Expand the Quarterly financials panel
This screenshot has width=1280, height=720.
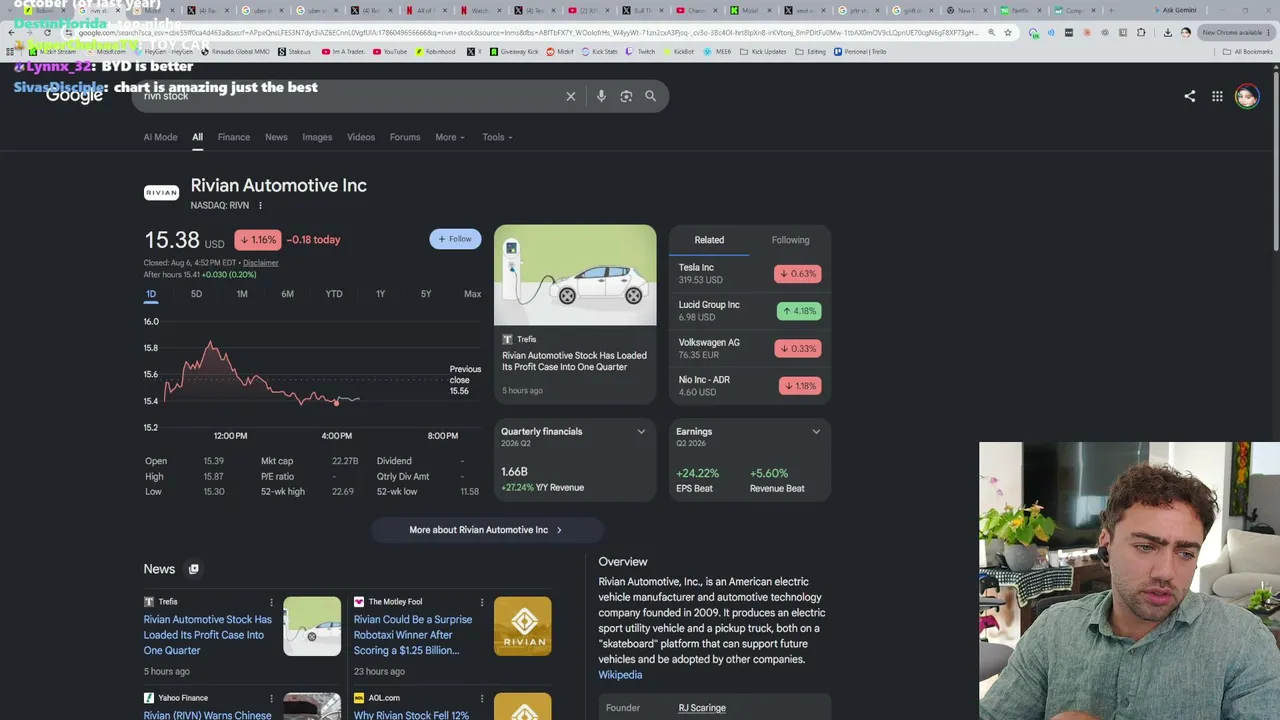pos(641,432)
